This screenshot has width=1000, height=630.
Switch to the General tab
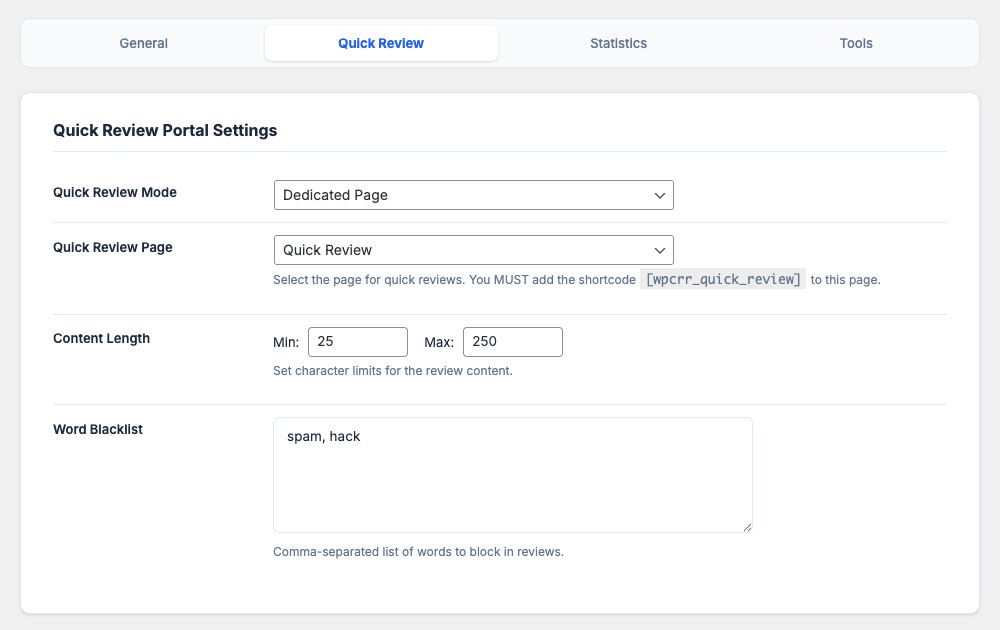tap(143, 43)
